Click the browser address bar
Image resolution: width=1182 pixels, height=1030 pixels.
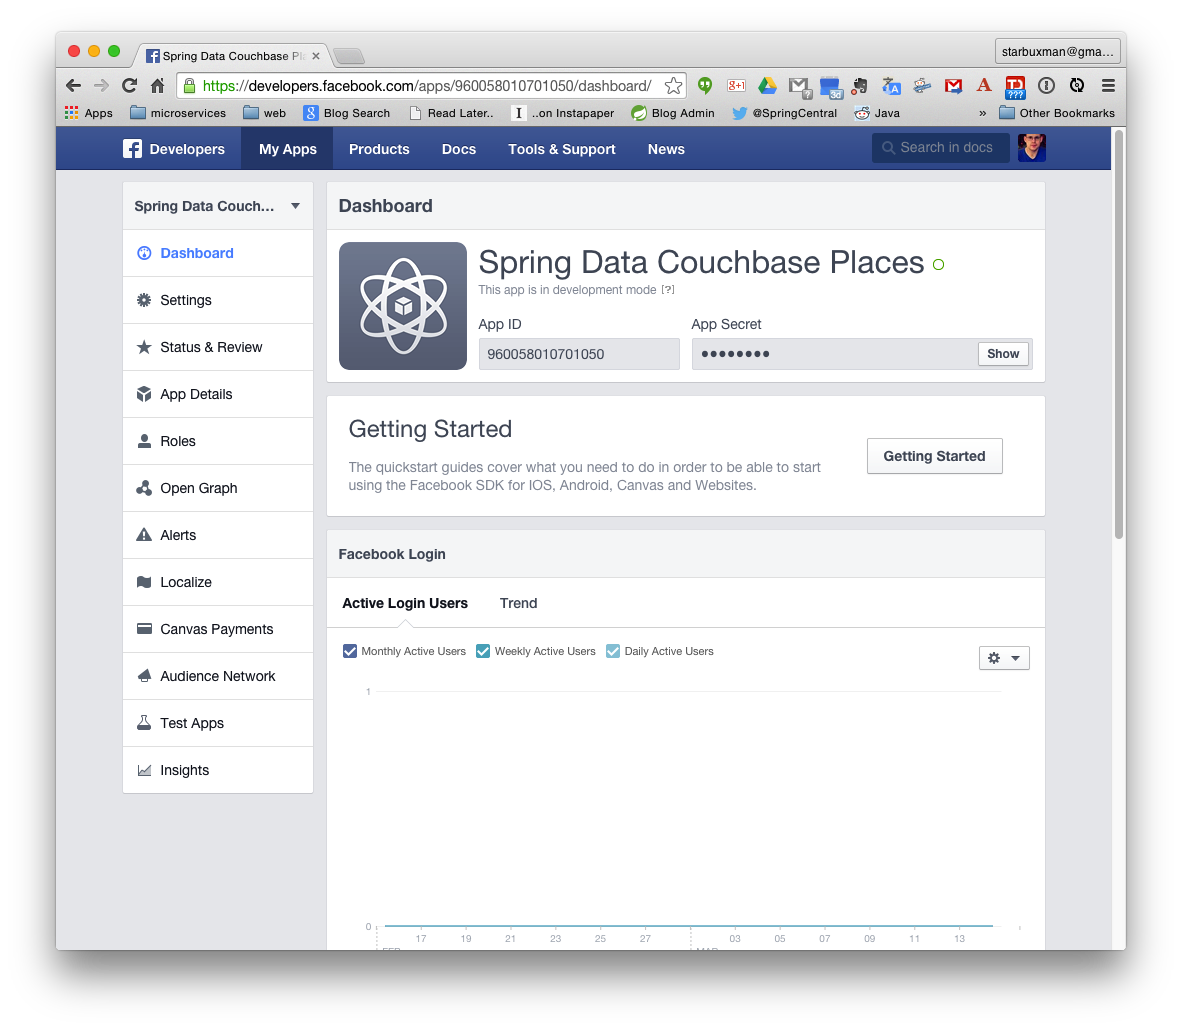click(x=426, y=85)
